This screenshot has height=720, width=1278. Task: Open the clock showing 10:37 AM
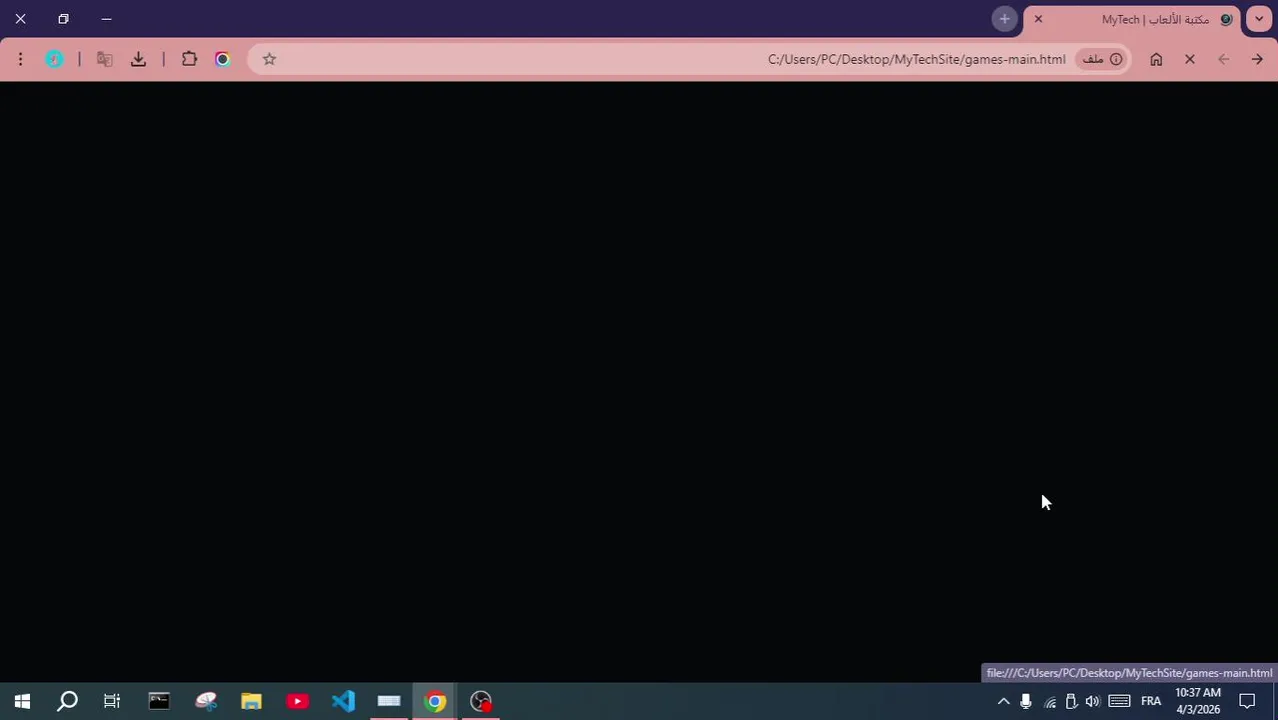[1197, 701]
